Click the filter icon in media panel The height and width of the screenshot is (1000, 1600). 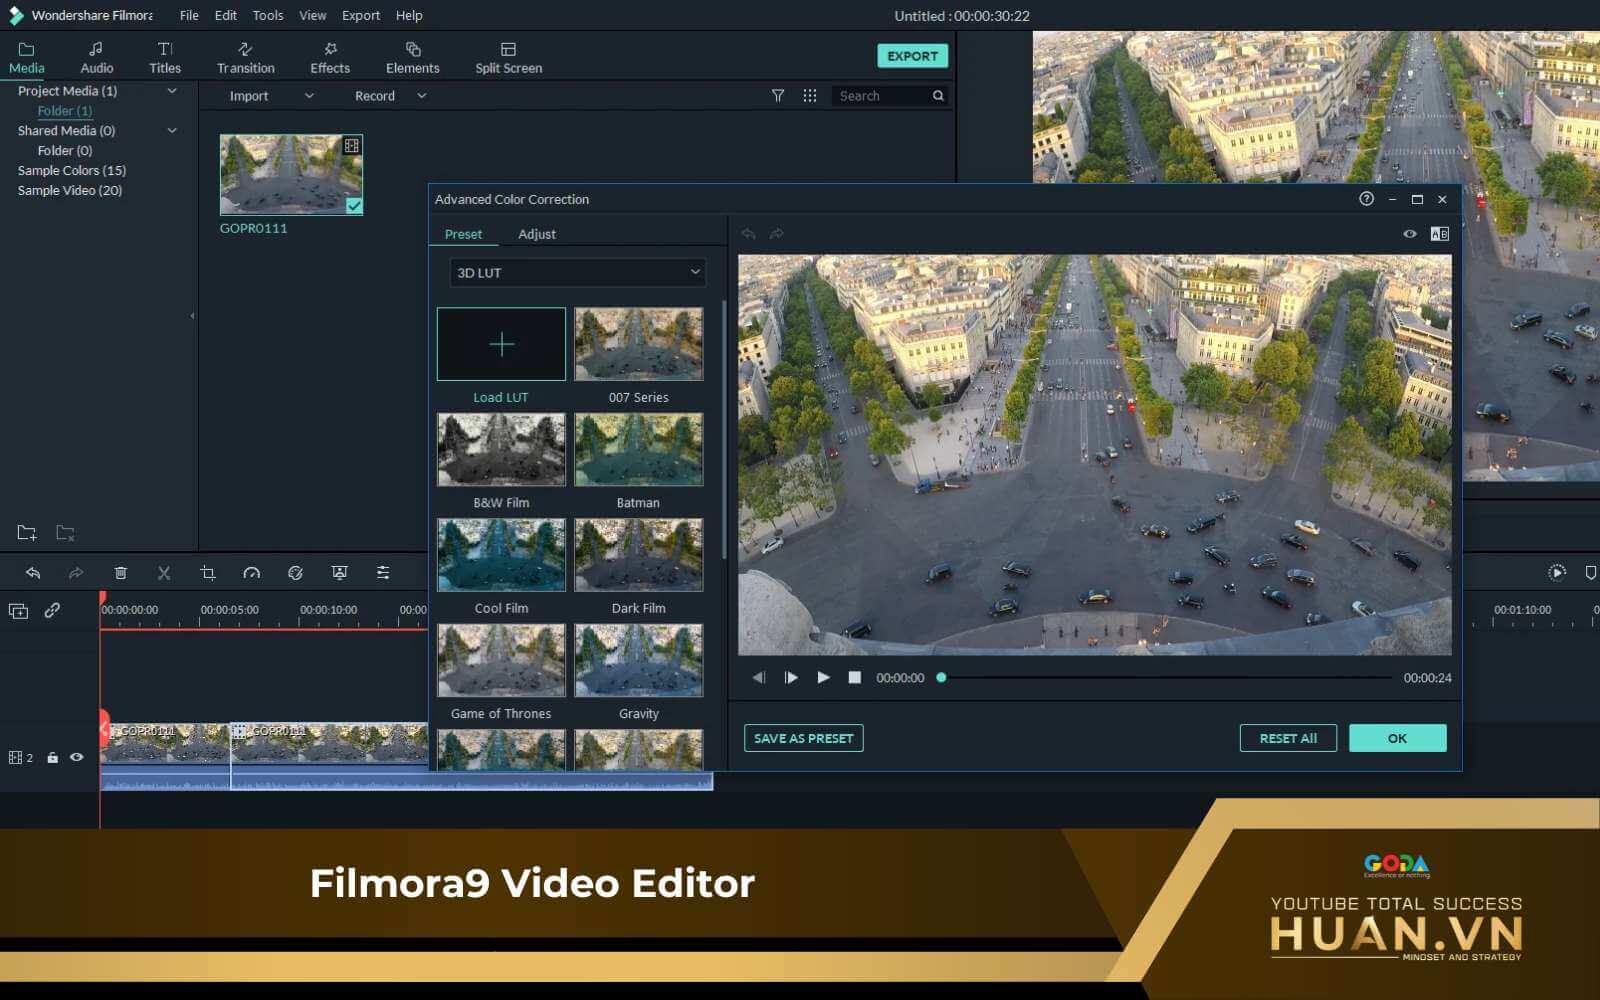click(x=778, y=96)
